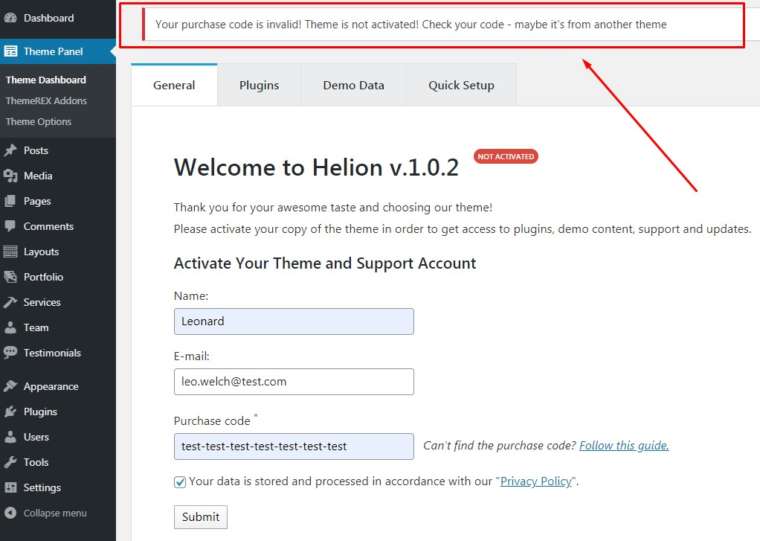Click the Posts pushpin icon
Screen dimensions: 760x541
pyautogui.click(x=11, y=150)
